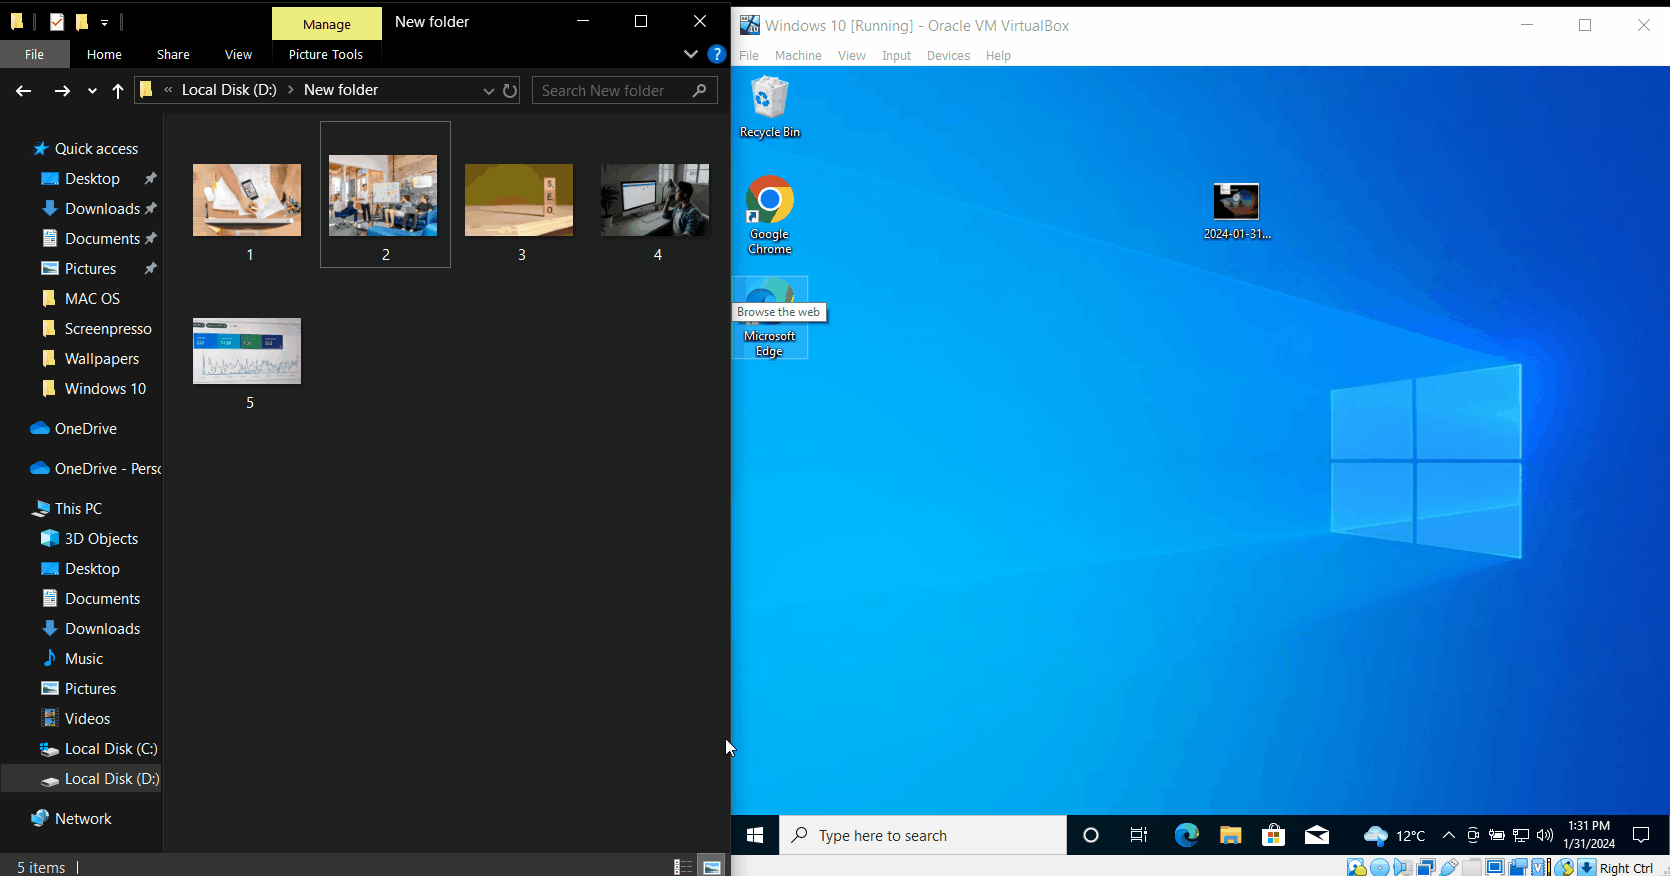Click the New folder icon in Explorer's quick access toolbar

point(82,21)
